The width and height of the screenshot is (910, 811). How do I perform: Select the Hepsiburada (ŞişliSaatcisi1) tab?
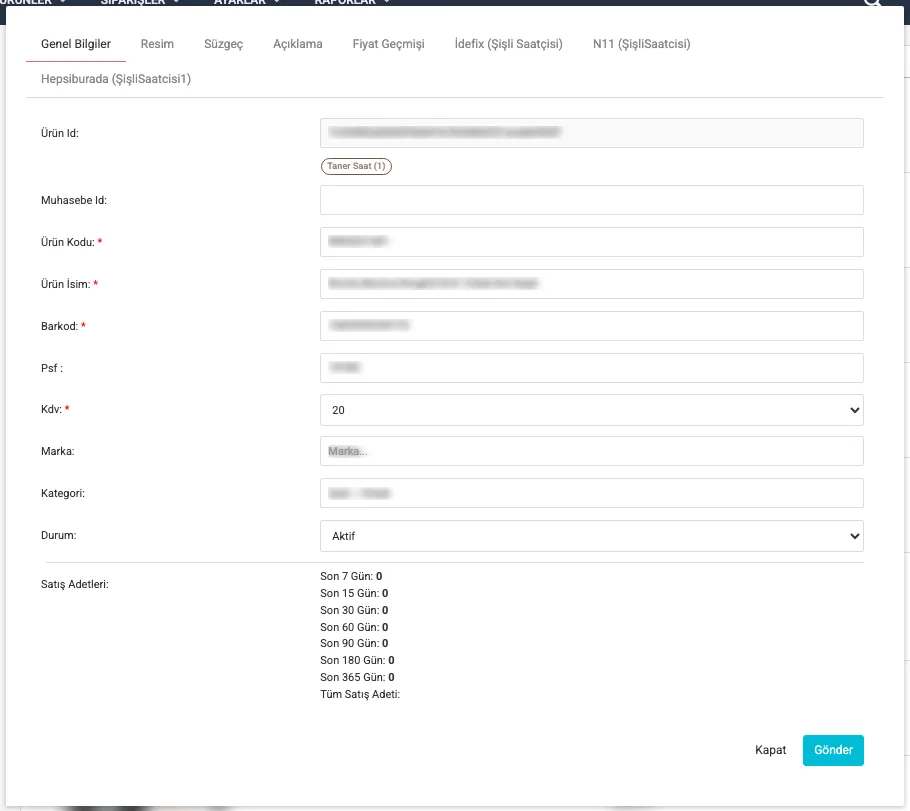pyautogui.click(x=116, y=78)
